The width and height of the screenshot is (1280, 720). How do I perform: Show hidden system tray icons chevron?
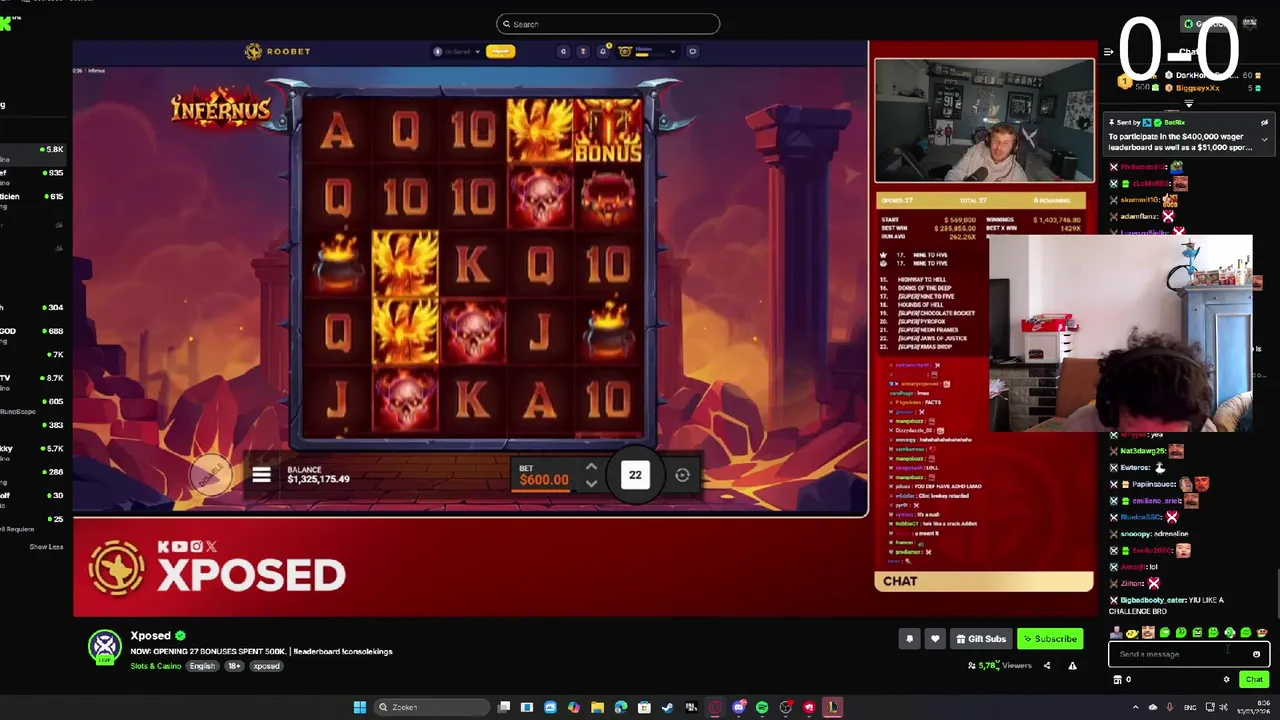(1135, 707)
